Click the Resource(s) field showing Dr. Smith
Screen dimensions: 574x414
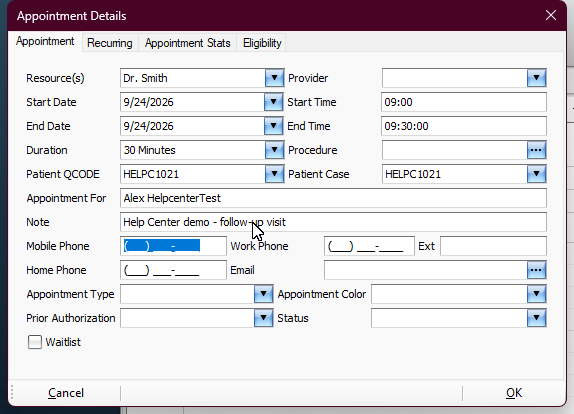click(193, 78)
